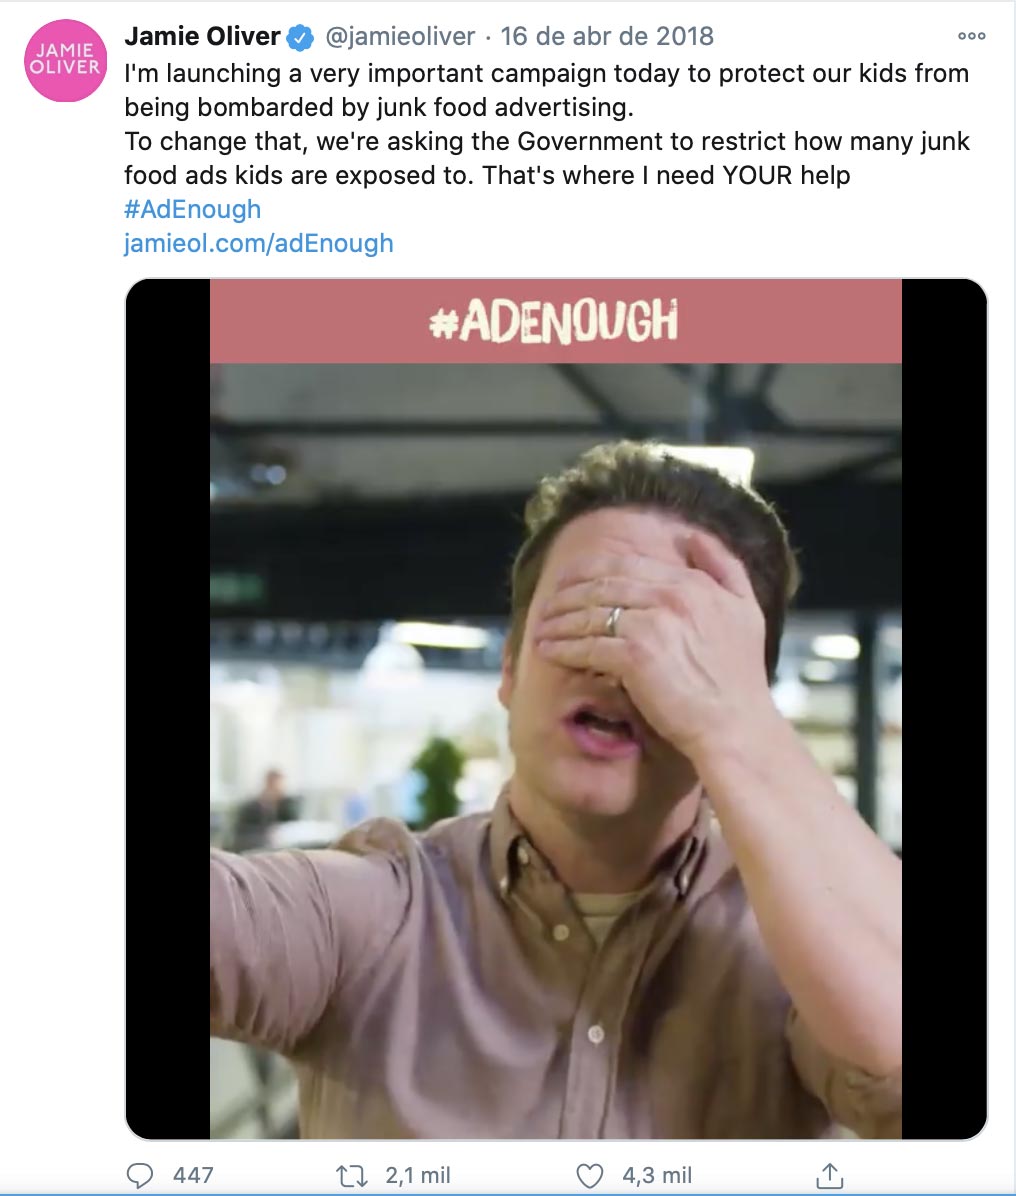Click the reply speech bubble icon

139,1175
